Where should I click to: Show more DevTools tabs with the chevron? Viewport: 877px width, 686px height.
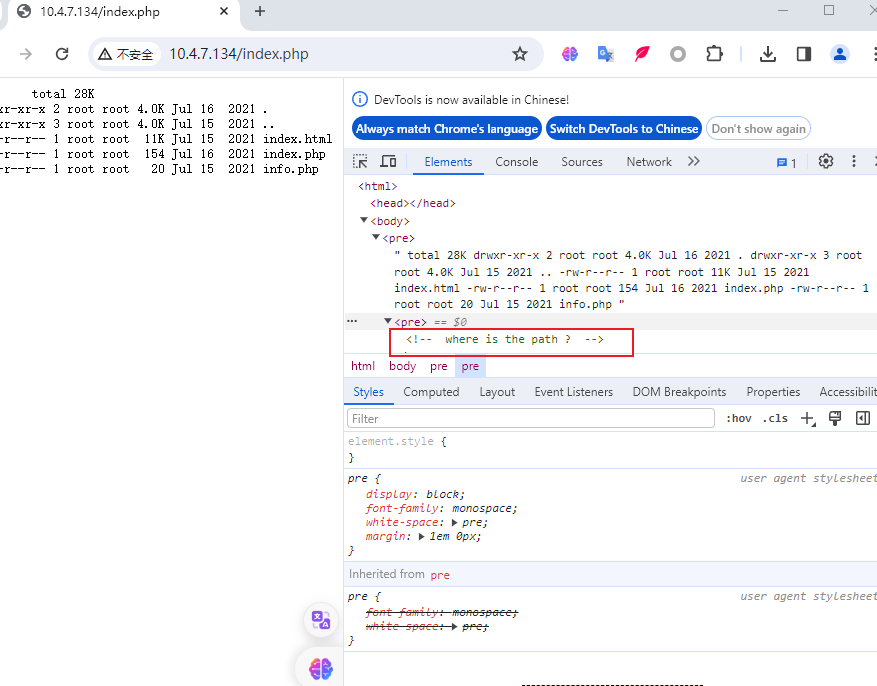[x=694, y=162]
